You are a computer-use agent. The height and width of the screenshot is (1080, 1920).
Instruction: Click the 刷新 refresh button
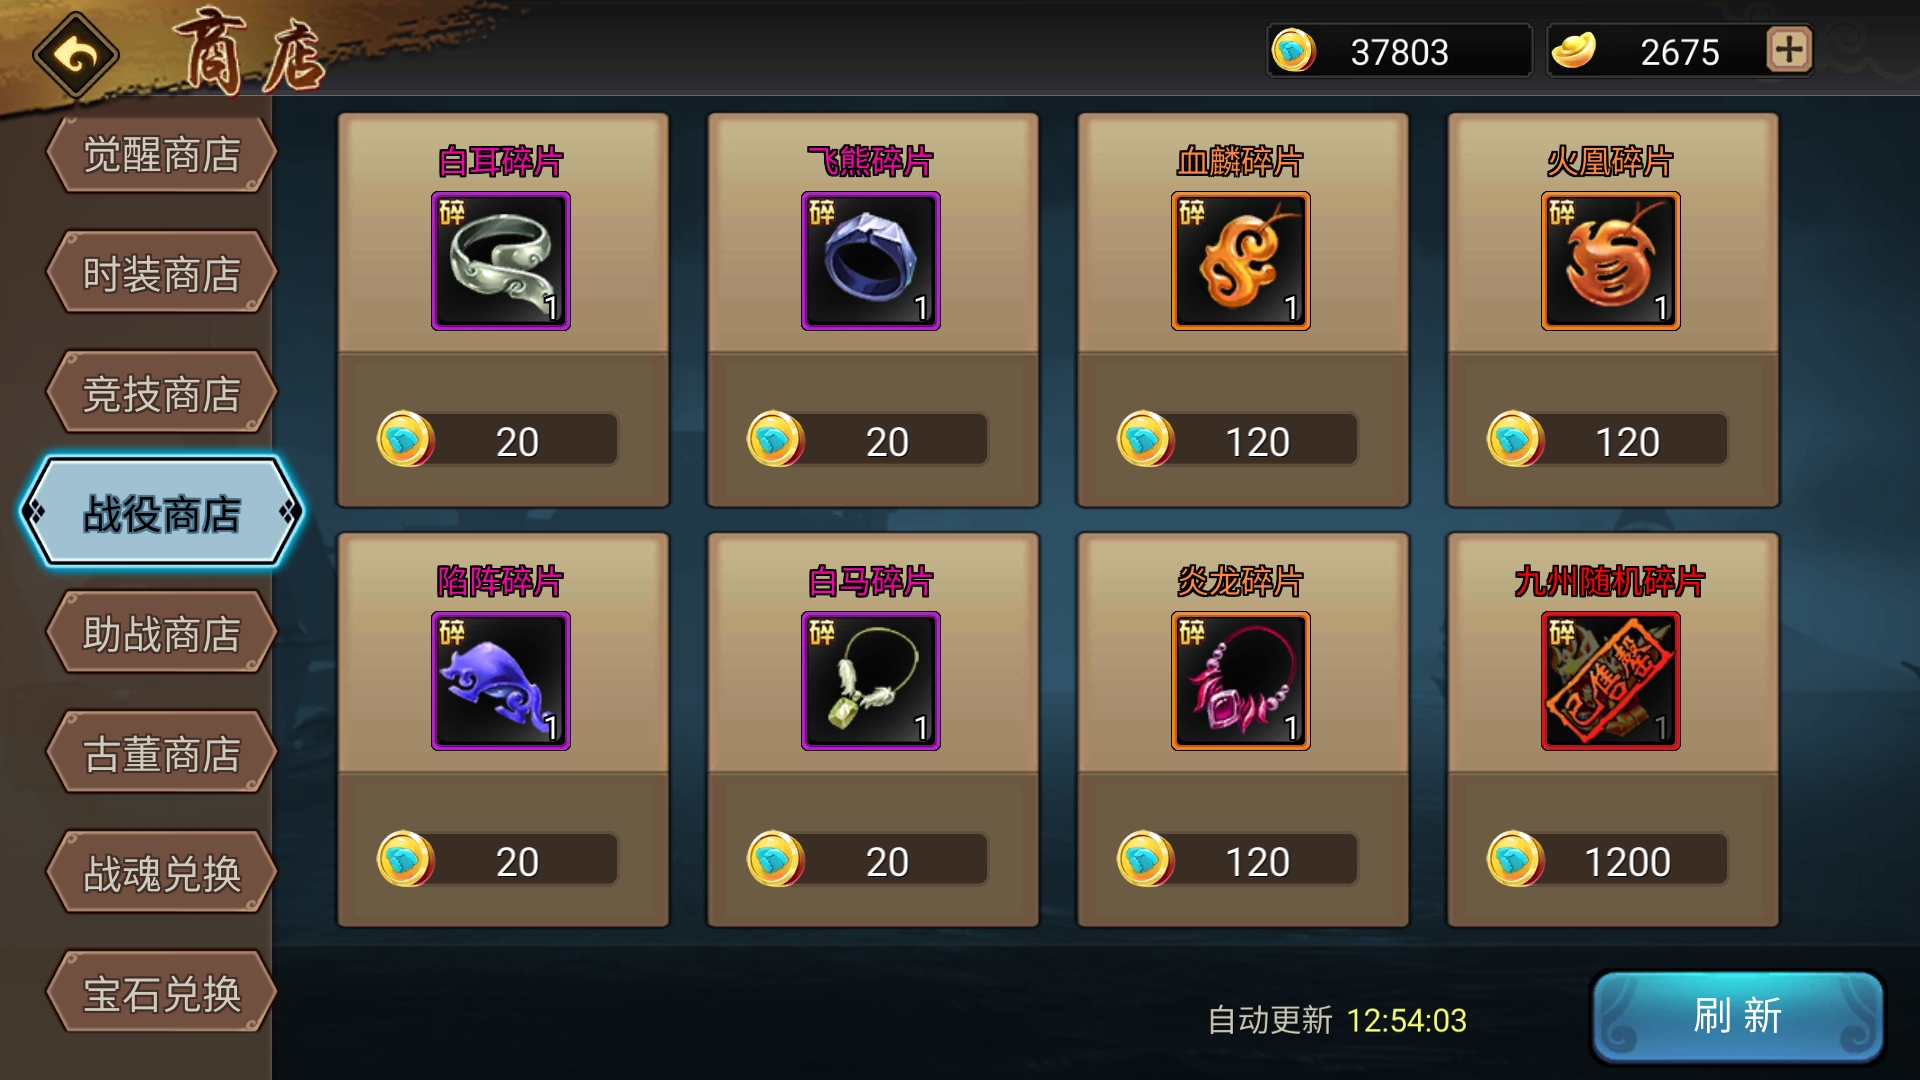coord(1738,1016)
